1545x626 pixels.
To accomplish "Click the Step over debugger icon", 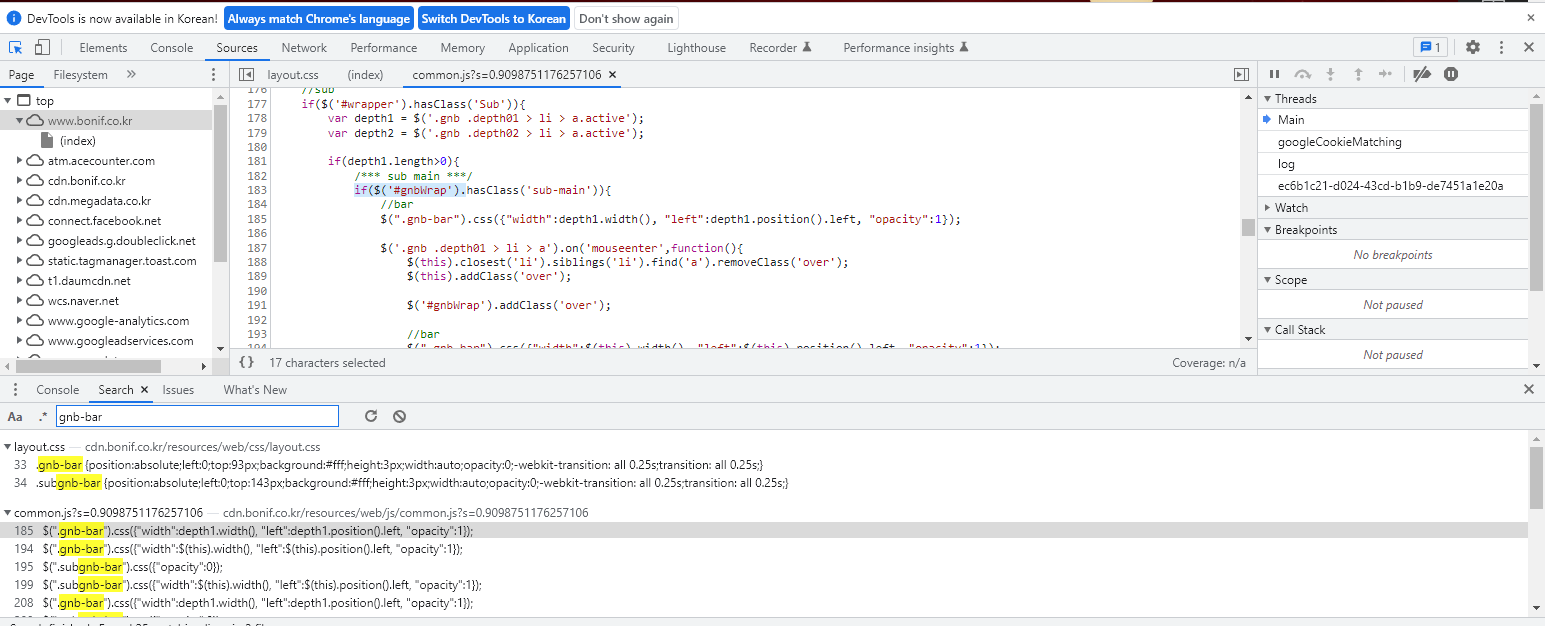I will 1302,74.
